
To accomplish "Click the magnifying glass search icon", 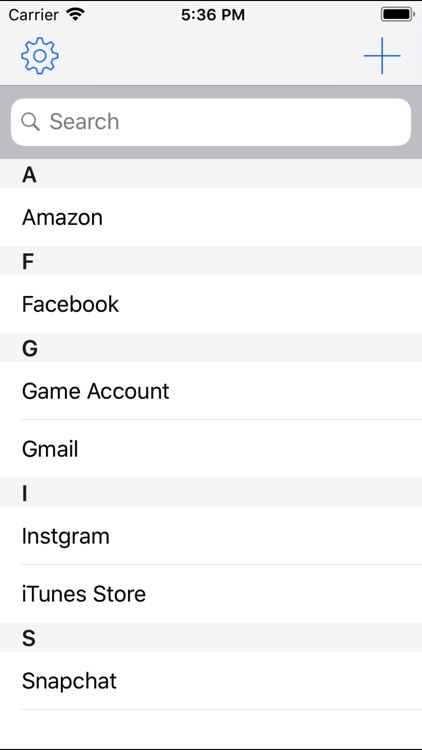I will tap(30, 122).
